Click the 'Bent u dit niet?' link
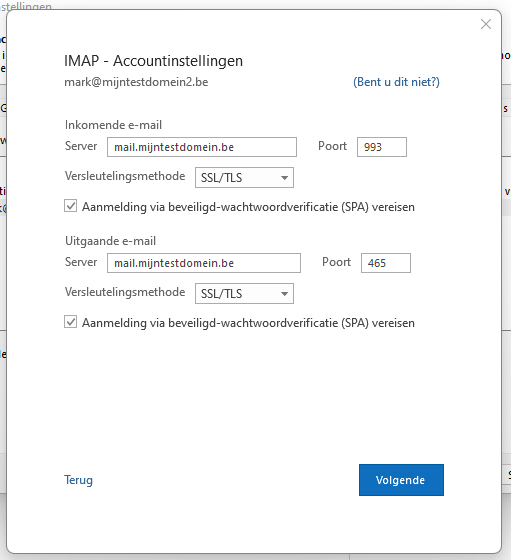 tap(396, 82)
